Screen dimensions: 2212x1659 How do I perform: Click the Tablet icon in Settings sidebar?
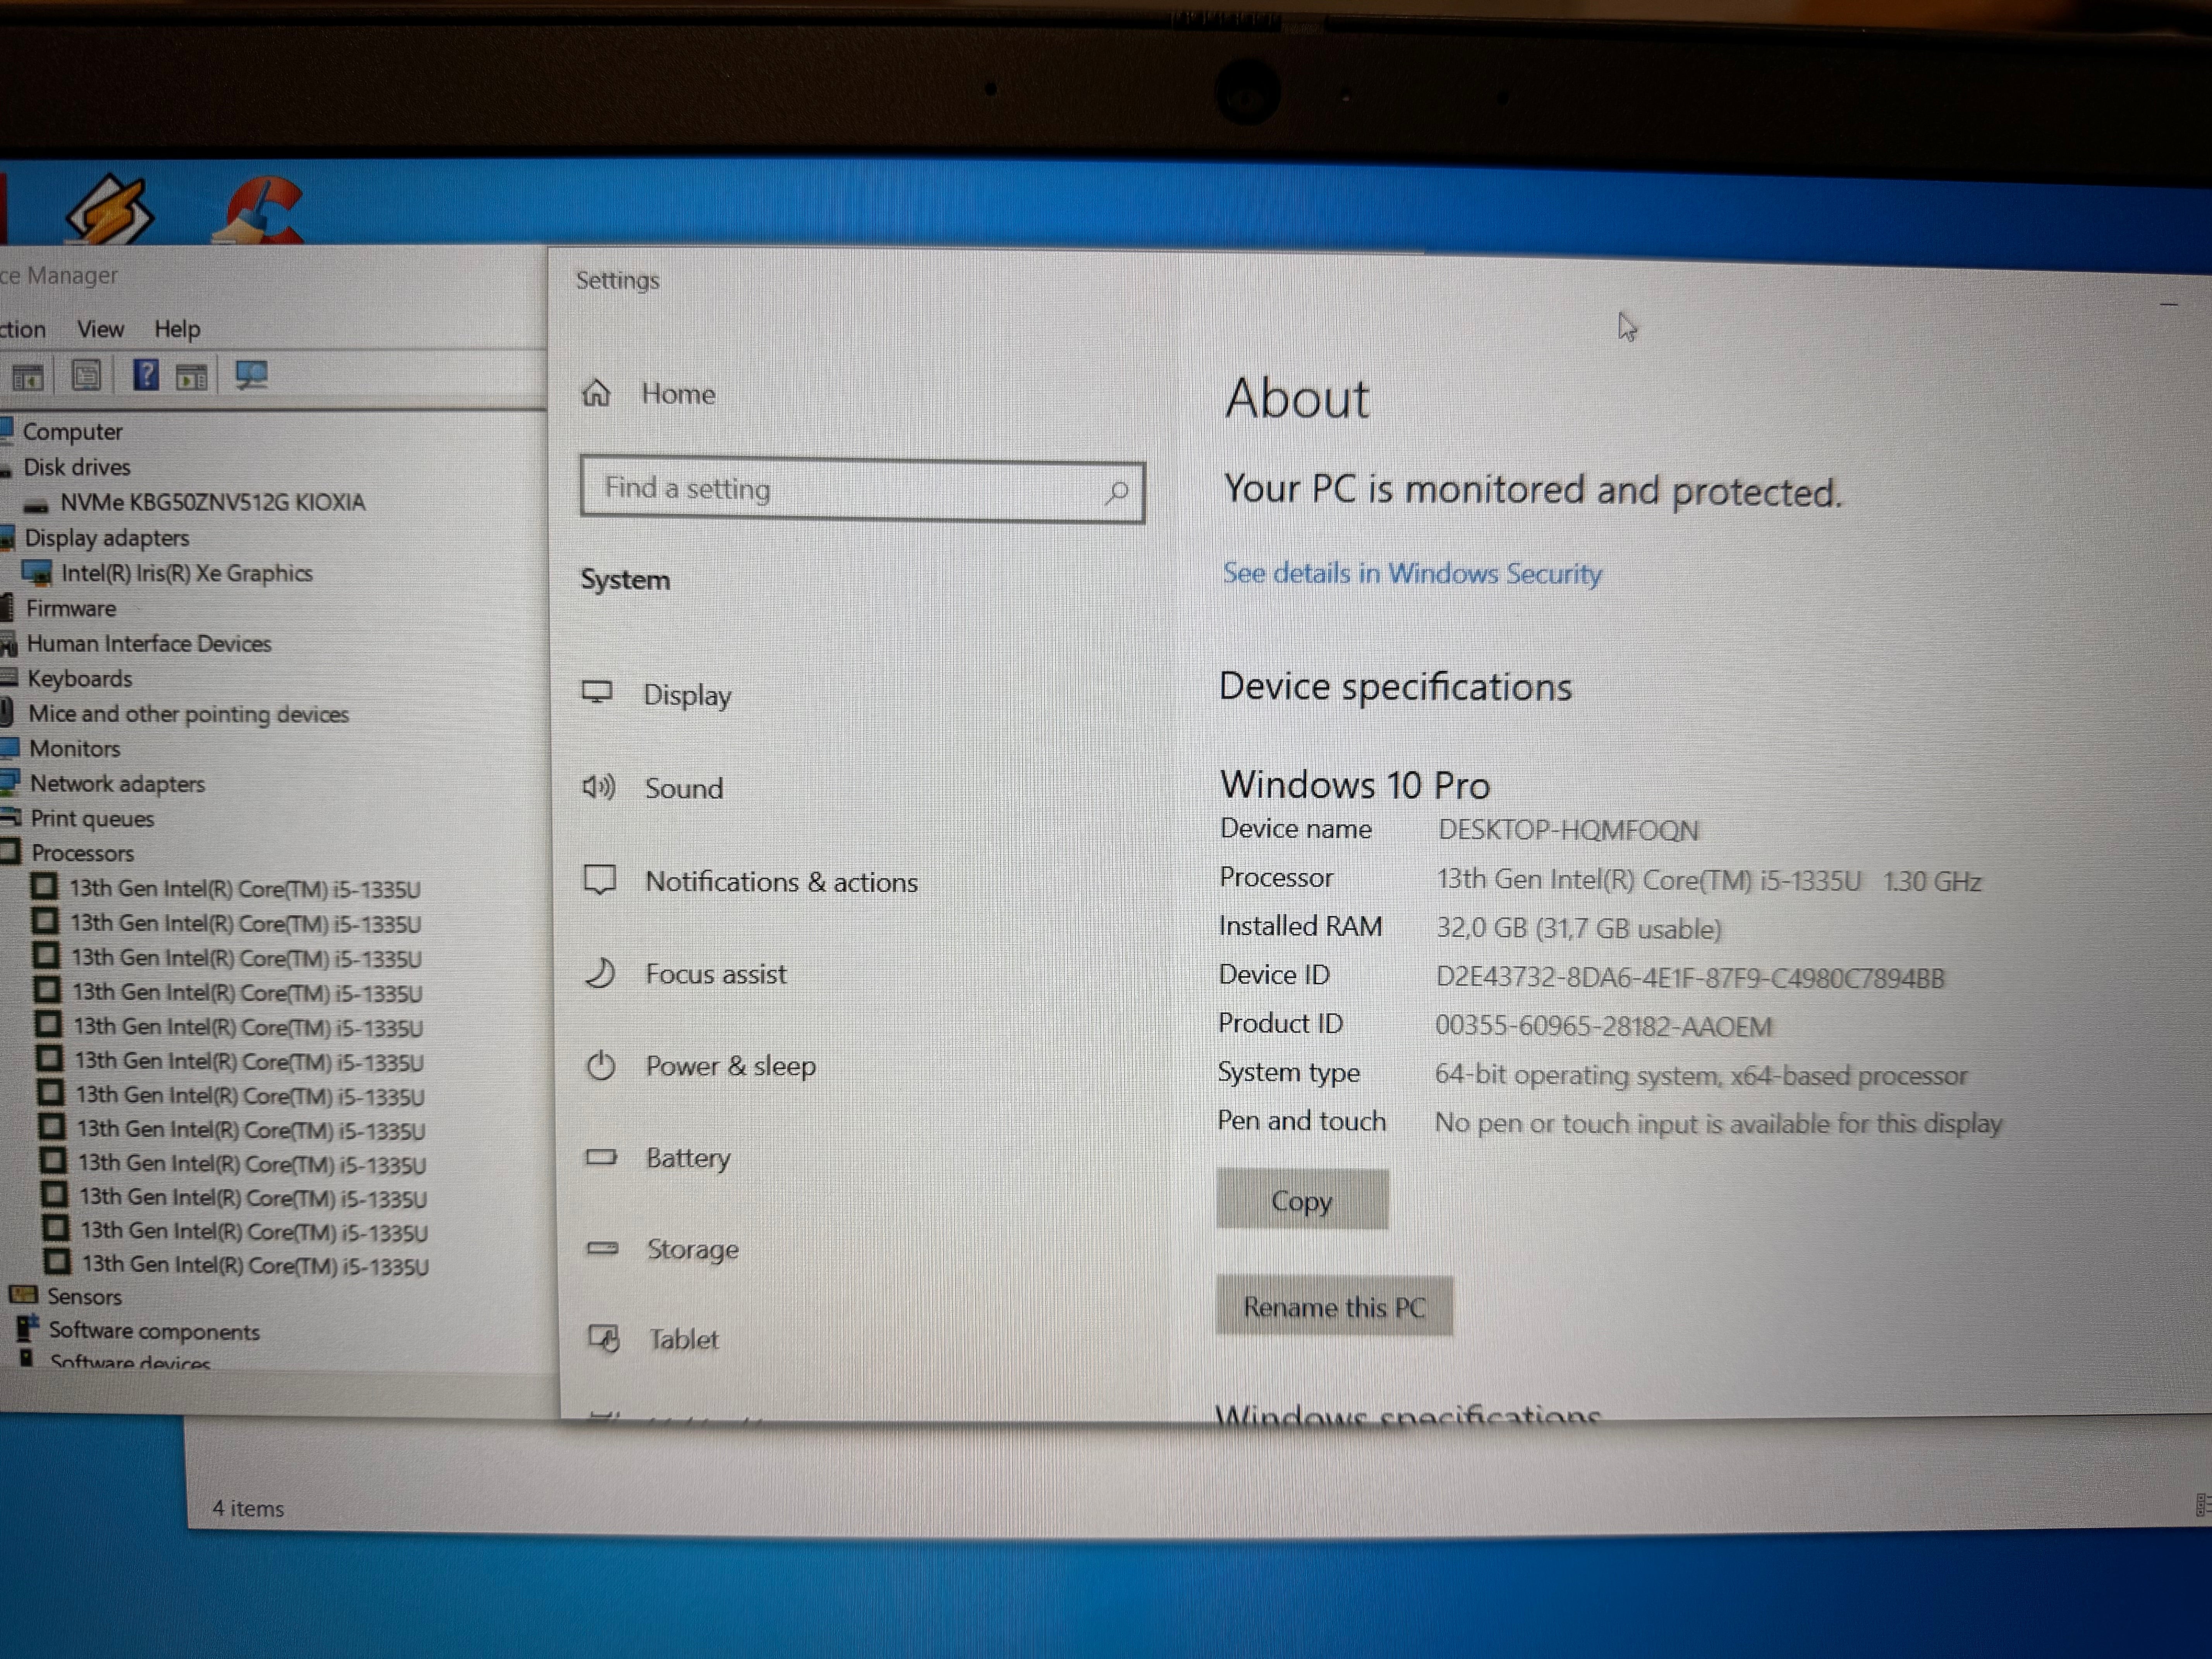(x=604, y=1338)
